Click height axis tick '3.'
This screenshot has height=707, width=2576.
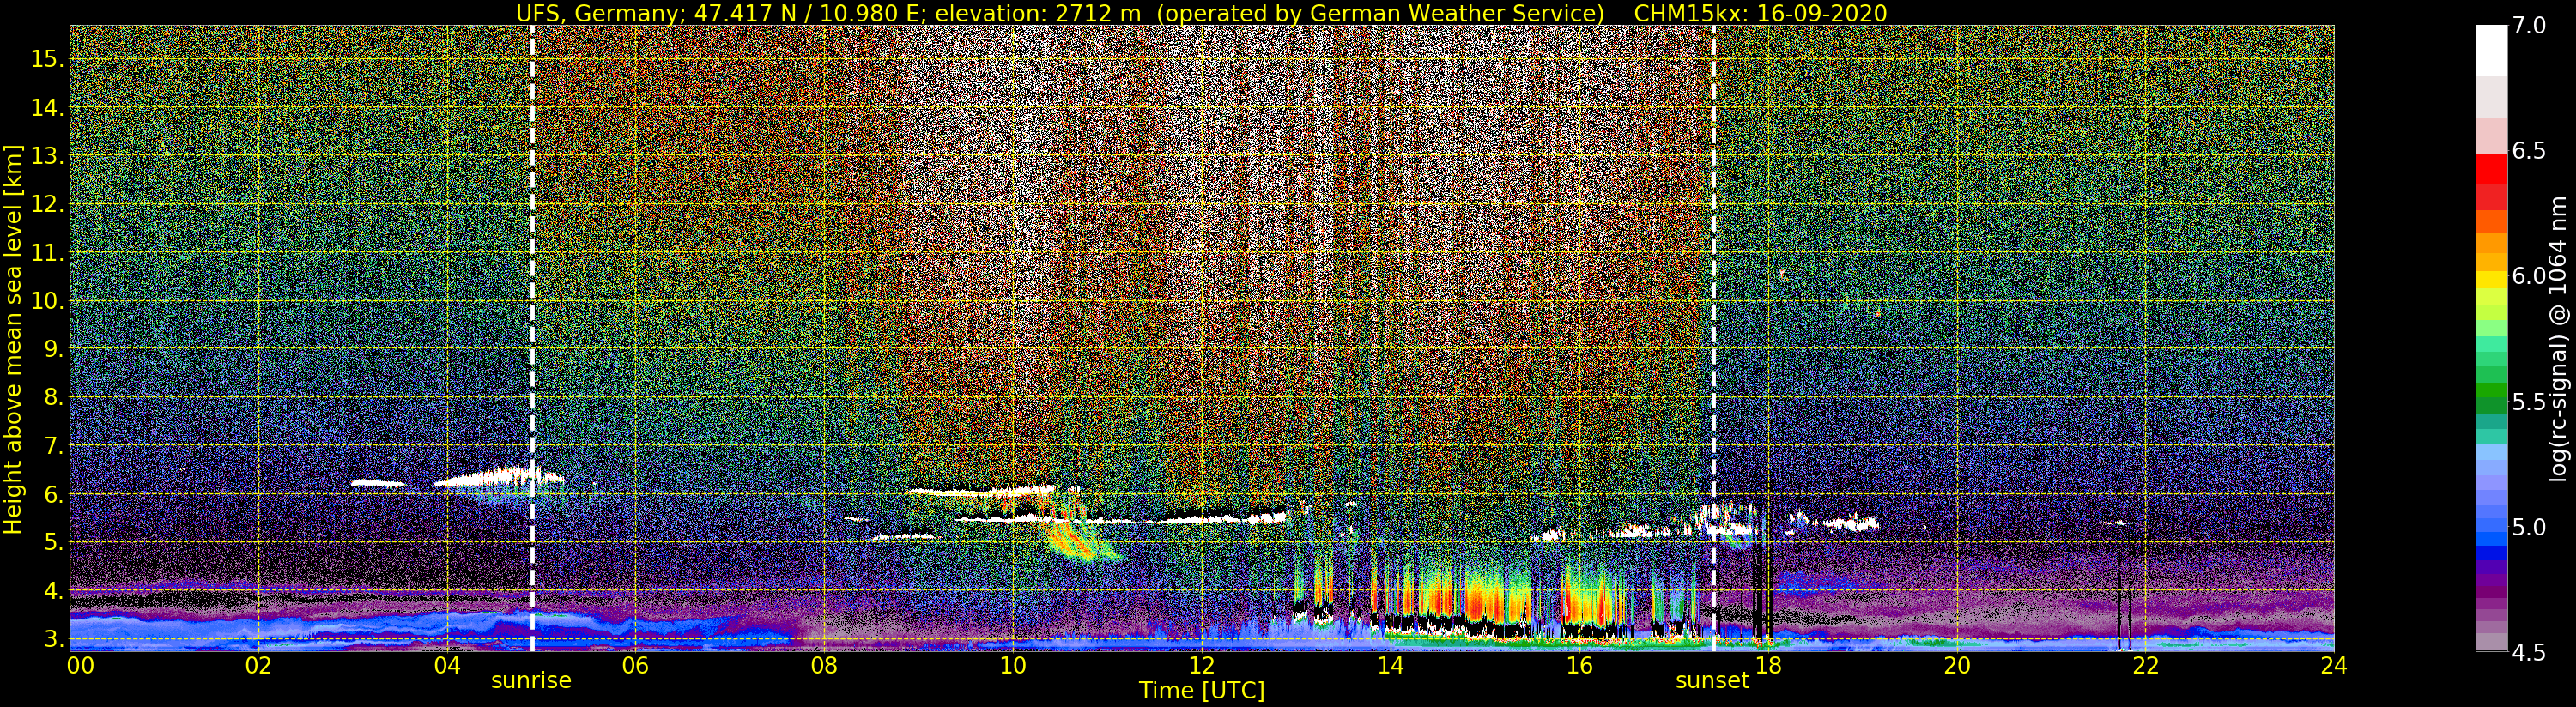(52, 638)
